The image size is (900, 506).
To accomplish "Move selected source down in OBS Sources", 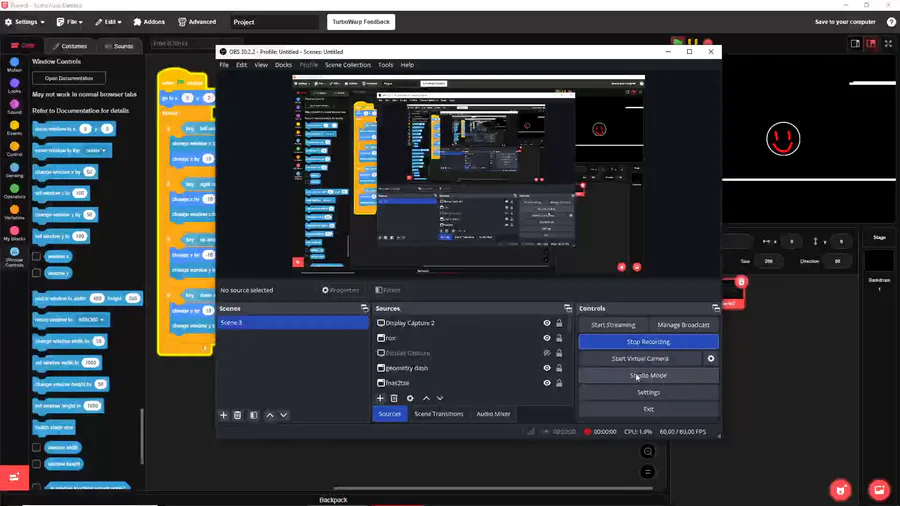I will pyautogui.click(x=440, y=398).
